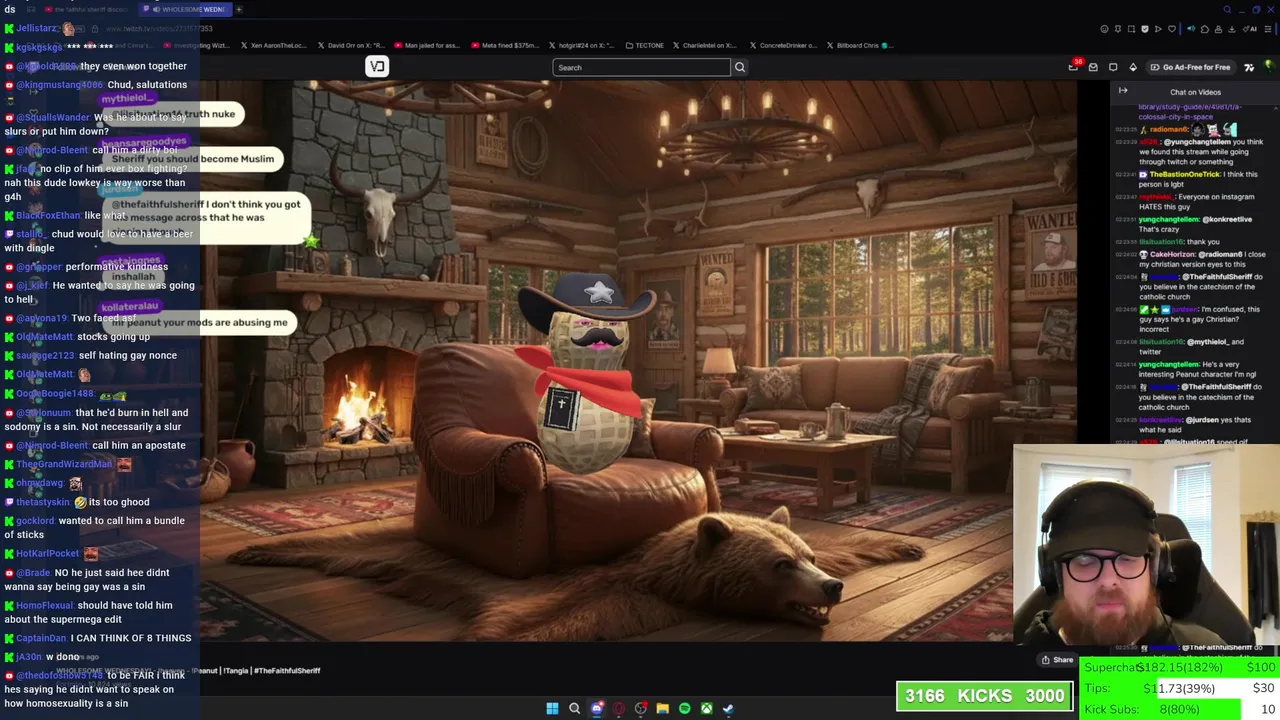The width and height of the screenshot is (1280, 720).
Task: Open the Twitch user avatar menu
Action: tap(1269, 66)
